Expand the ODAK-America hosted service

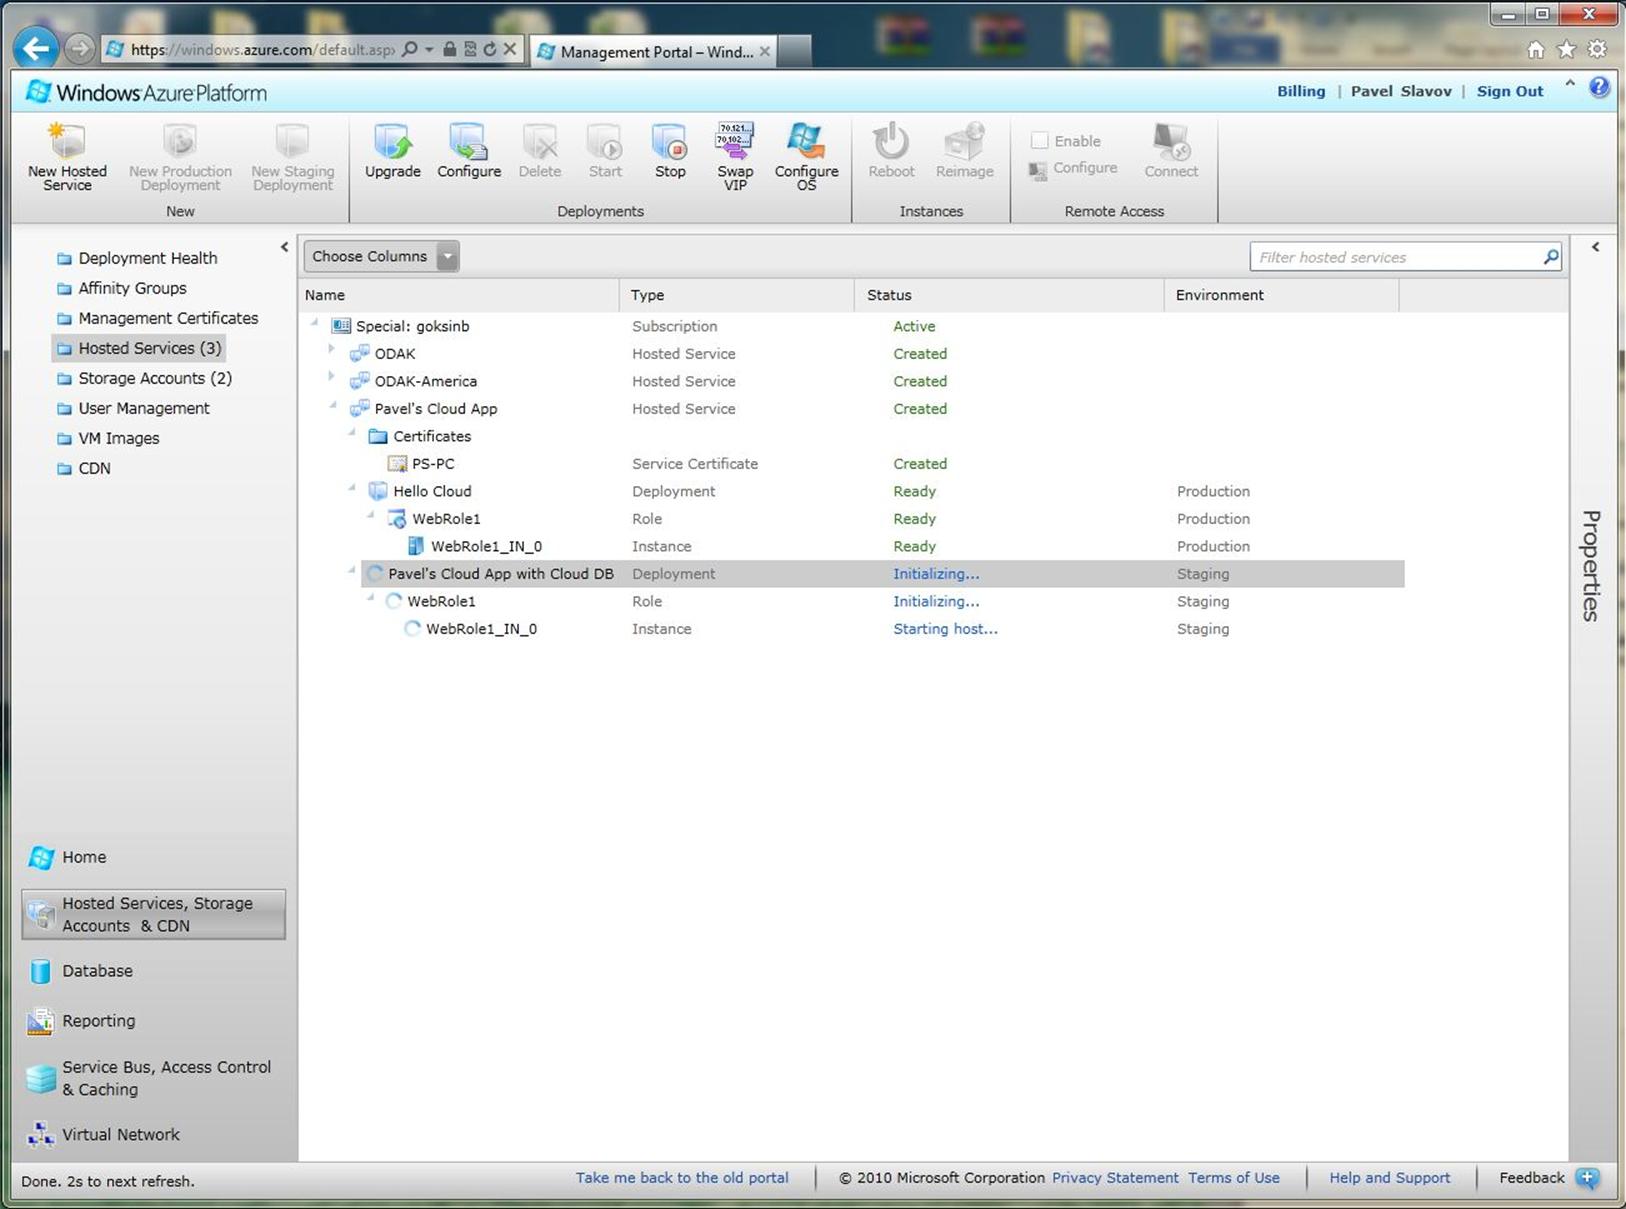point(332,377)
